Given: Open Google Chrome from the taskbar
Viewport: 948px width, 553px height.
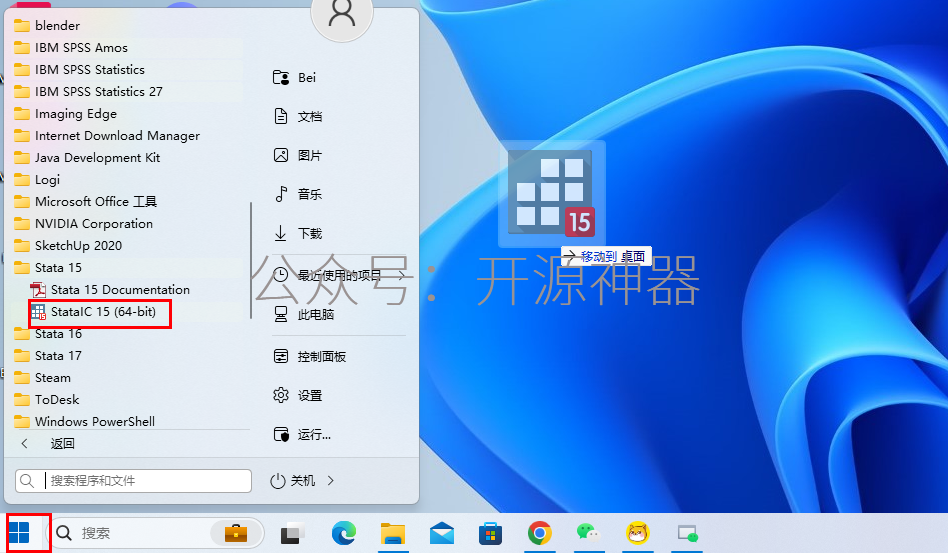Looking at the screenshot, I should tap(539, 533).
